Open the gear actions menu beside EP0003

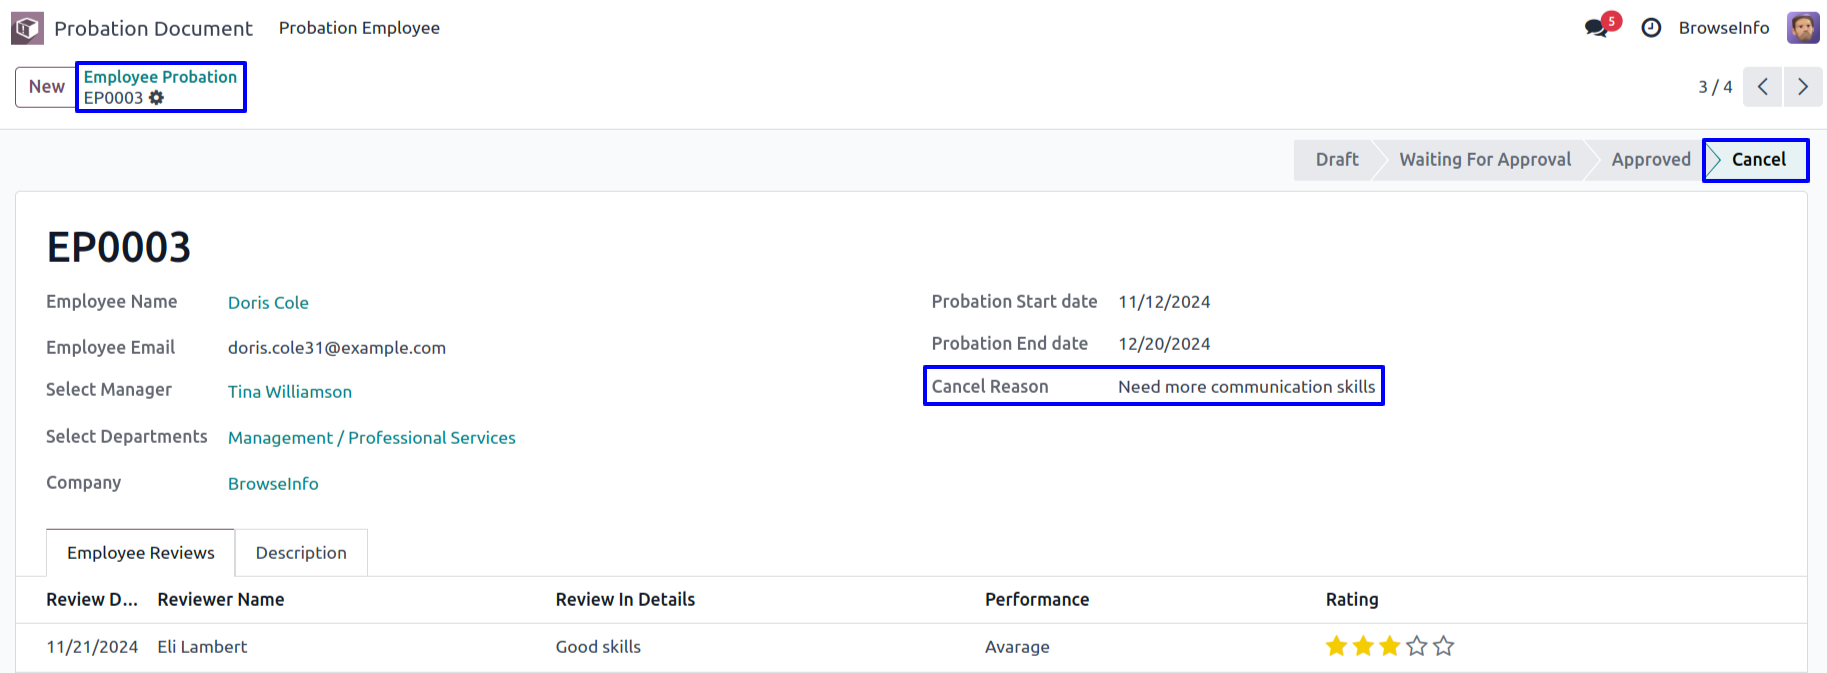(157, 98)
